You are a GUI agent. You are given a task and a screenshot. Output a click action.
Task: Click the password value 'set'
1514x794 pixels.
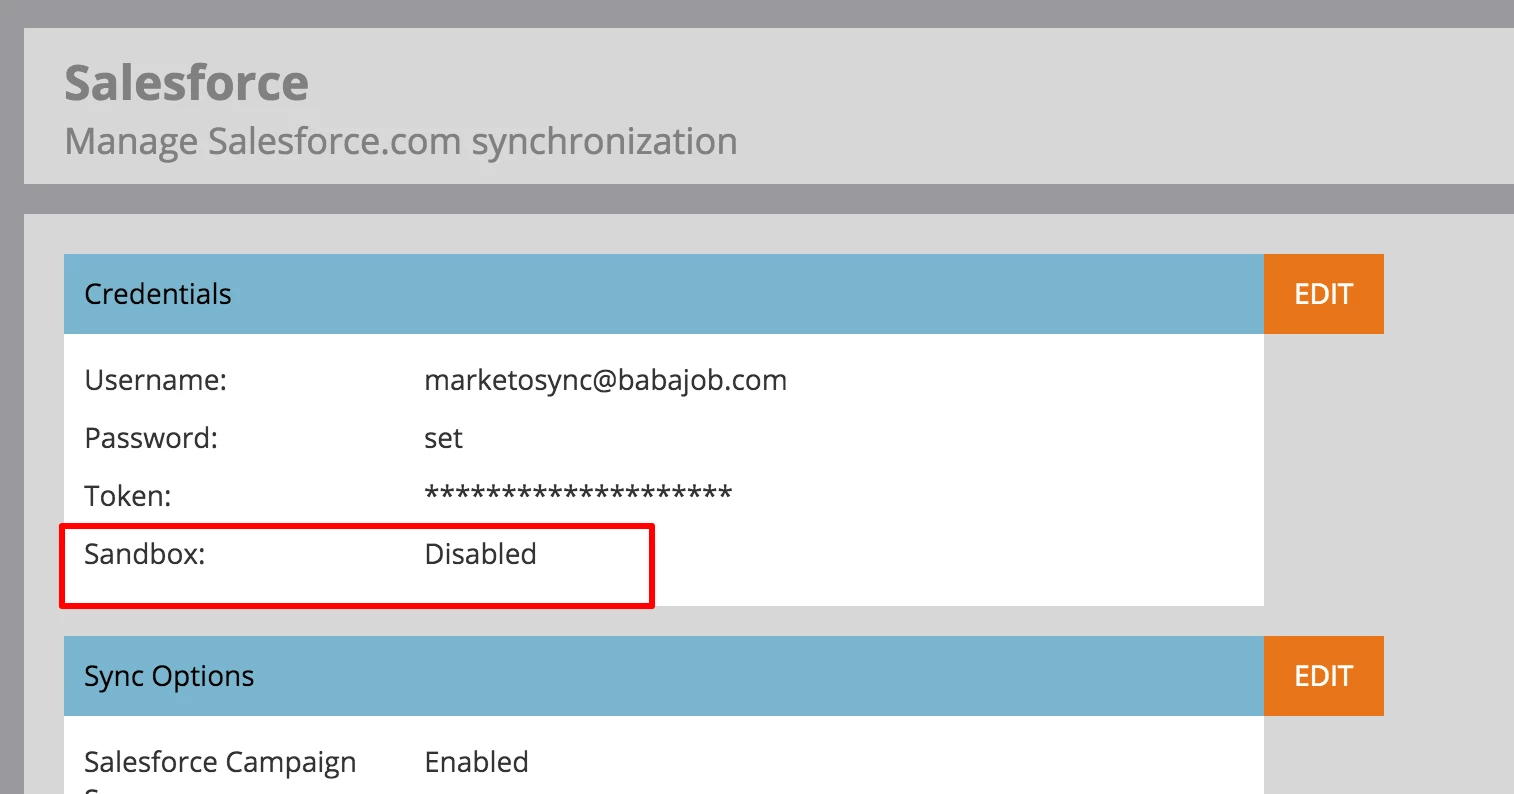point(443,439)
